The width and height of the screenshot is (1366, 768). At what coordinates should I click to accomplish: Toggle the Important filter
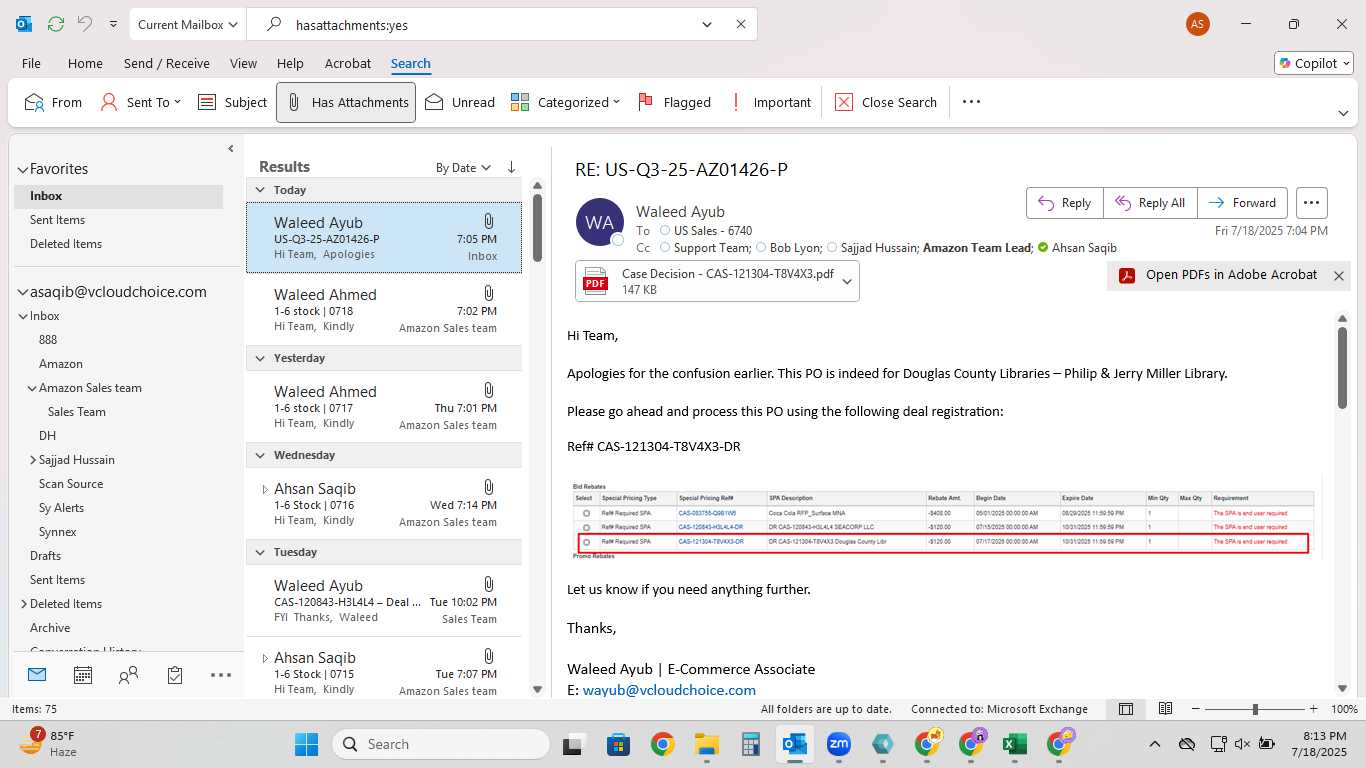[x=771, y=102]
